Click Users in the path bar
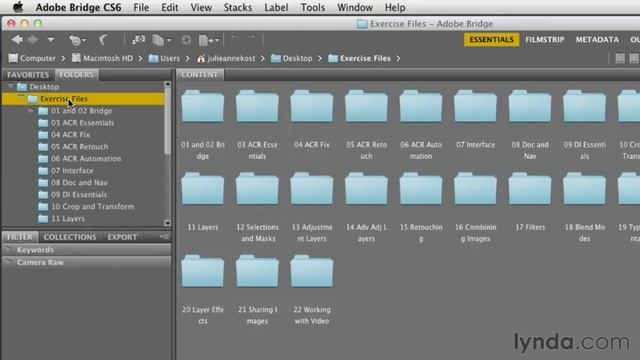Screen dimensions: 640x360 click(x=164, y=58)
